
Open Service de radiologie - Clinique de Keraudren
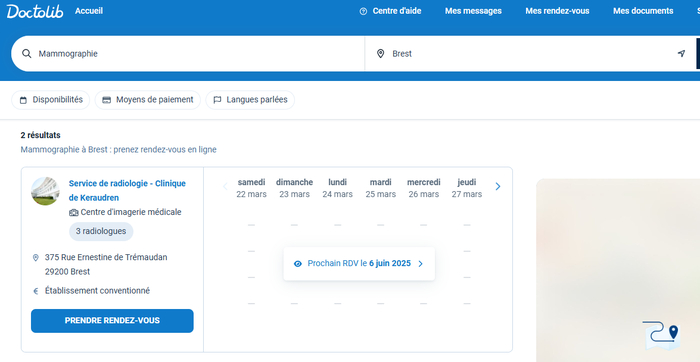tap(127, 191)
